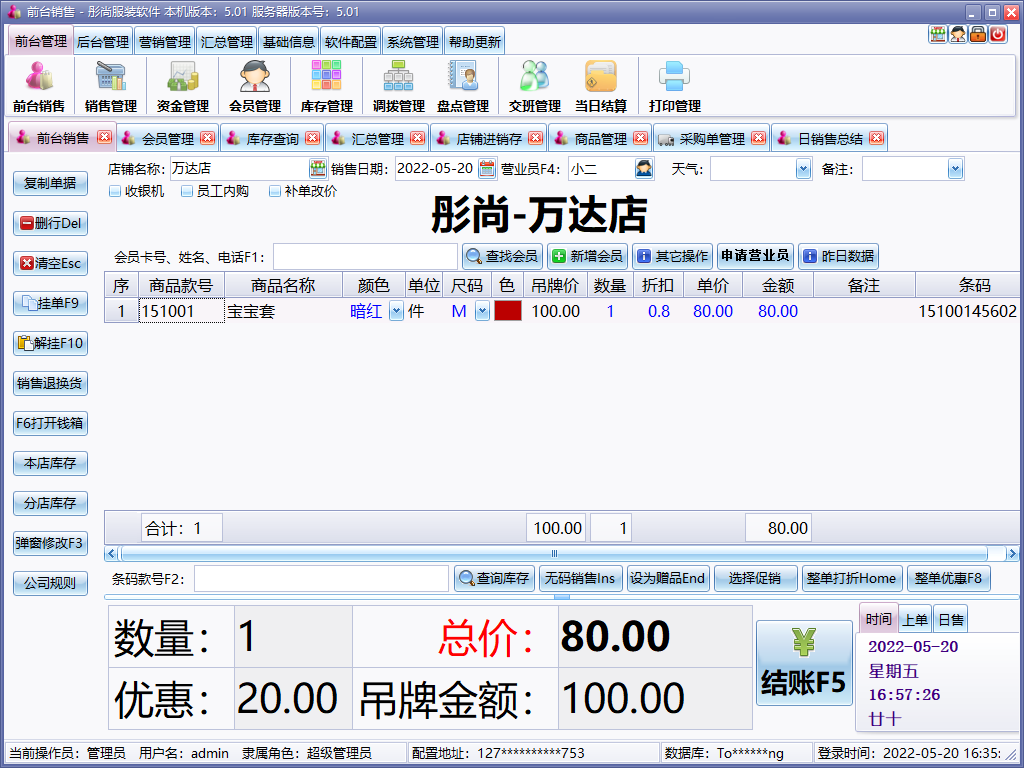The image size is (1024, 768).
Task: Open calendar icon beside 销售日期
Action: (487, 168)
